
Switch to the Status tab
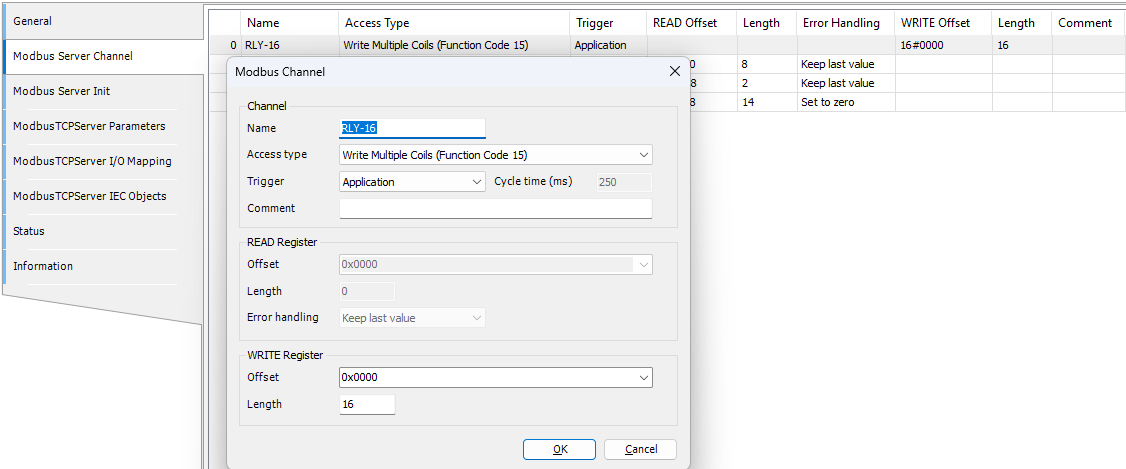tap(103, 231)
